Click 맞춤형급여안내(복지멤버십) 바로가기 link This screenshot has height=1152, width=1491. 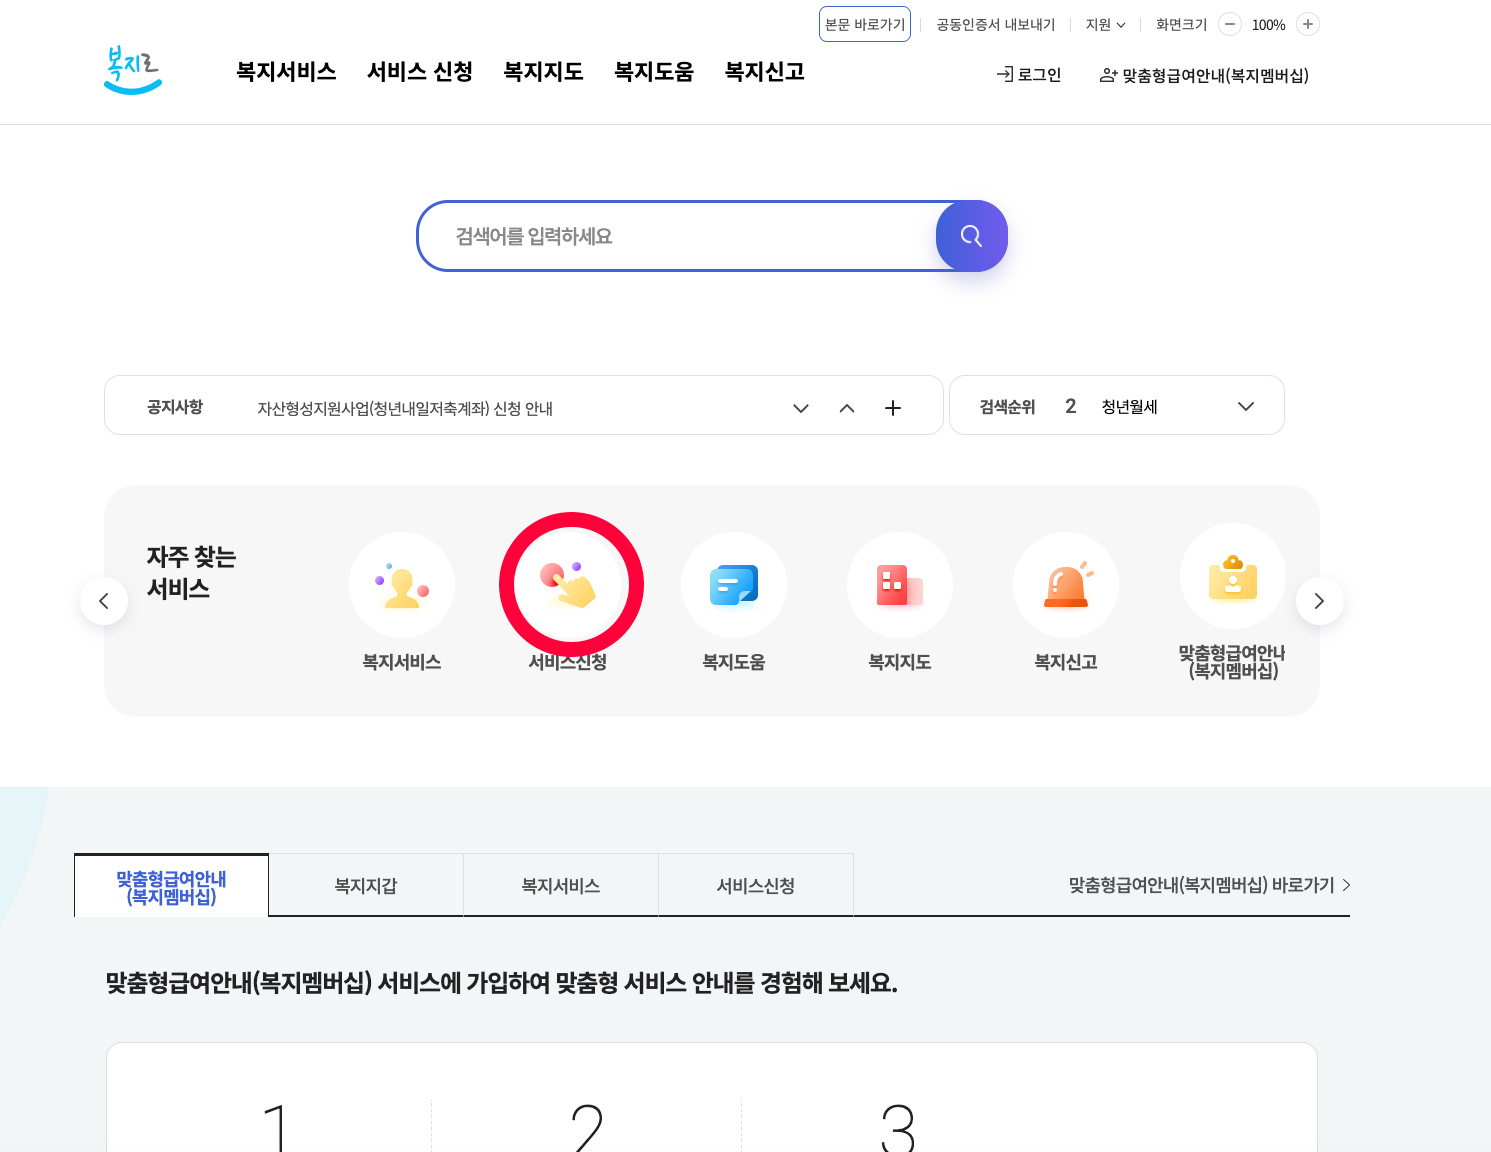[x=1210, y=885]
